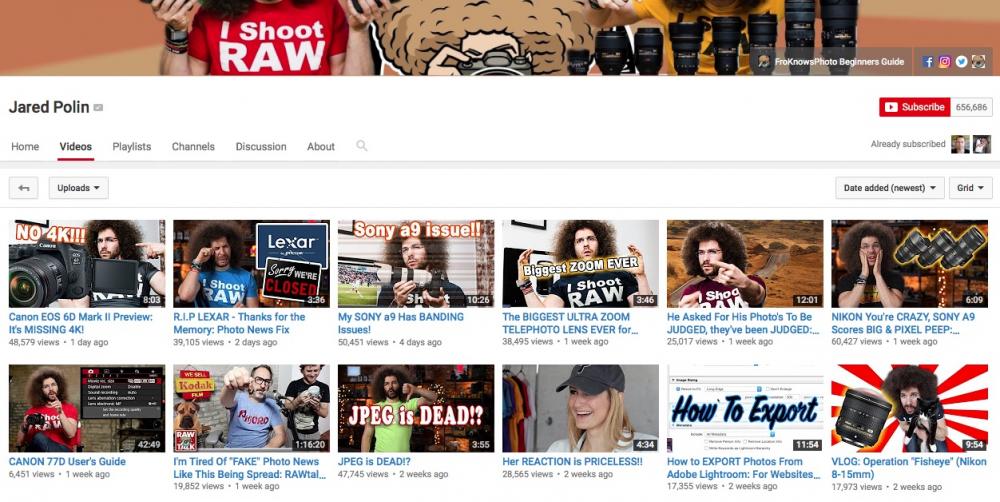The height and width of the screenshot is (502, 1000).
Task: Go to the About tab
Action: (321, 146)
